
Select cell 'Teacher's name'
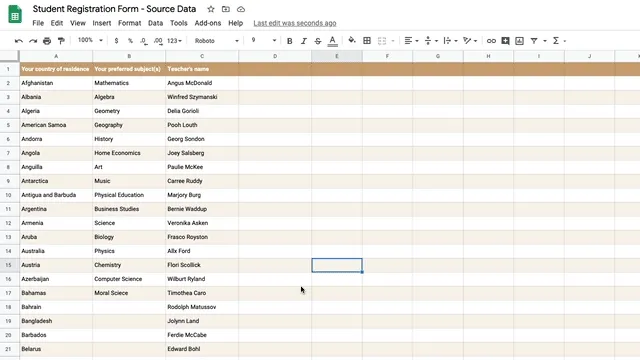202,69
